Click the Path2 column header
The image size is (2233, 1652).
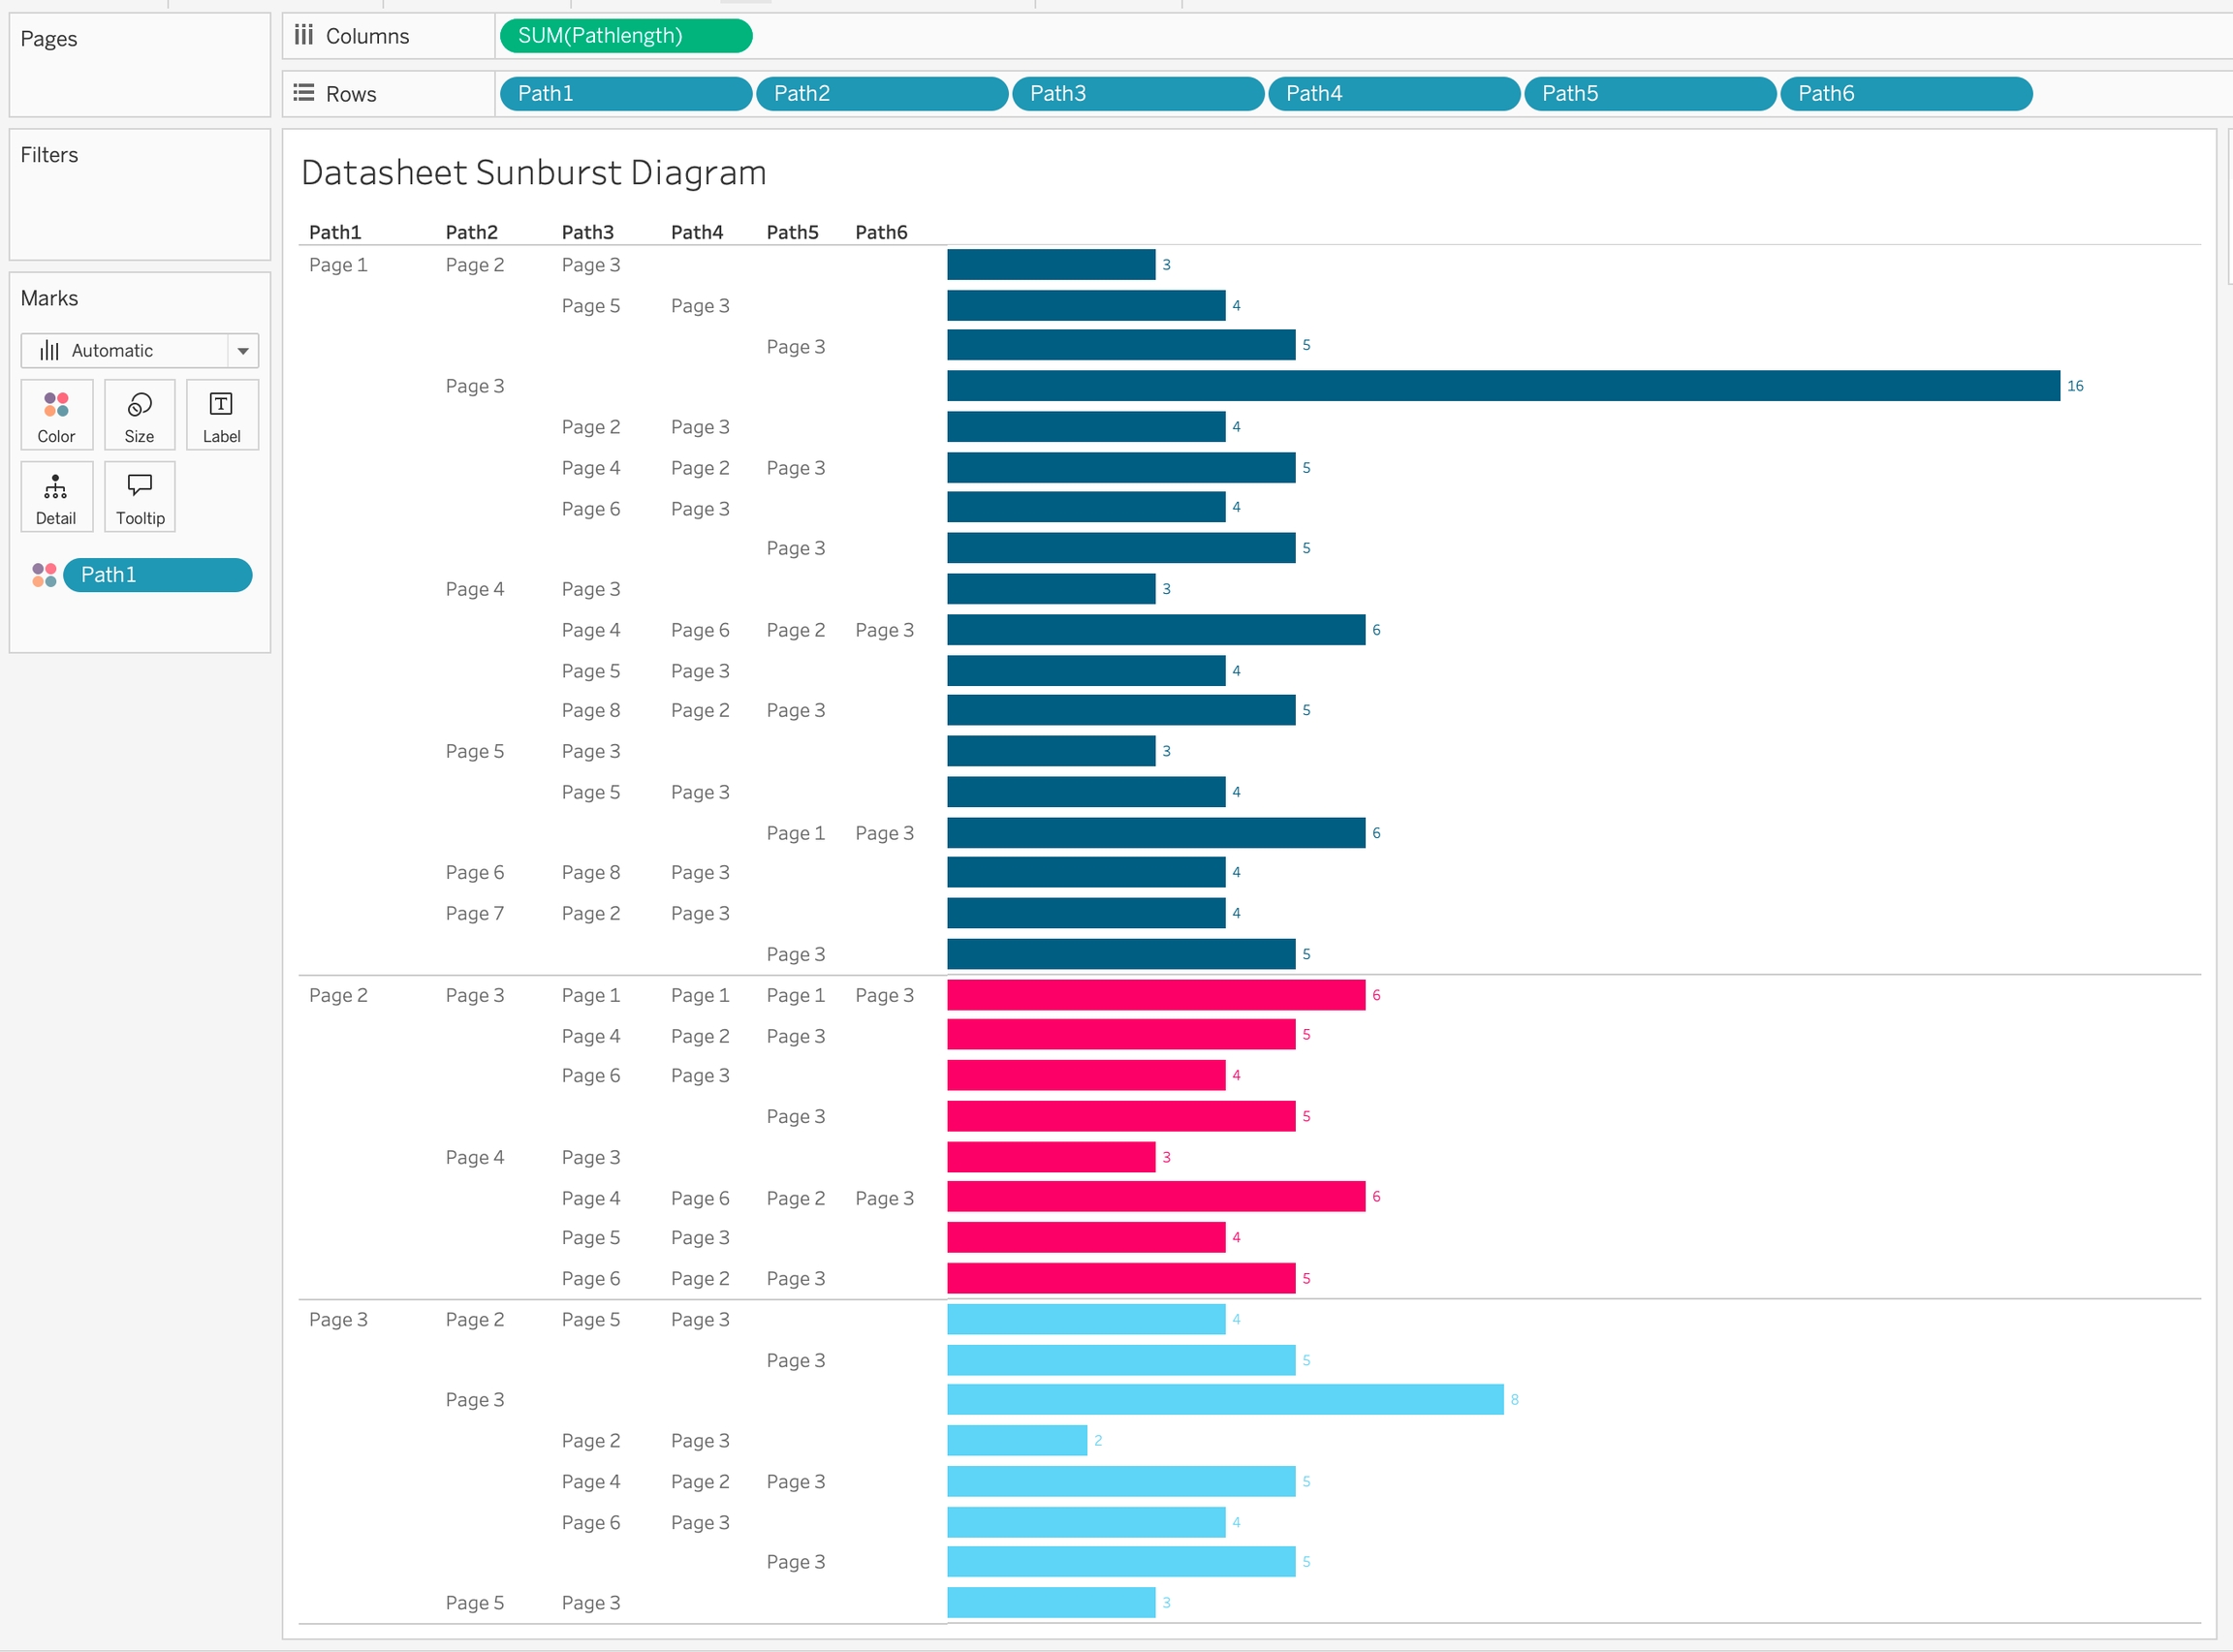point(471,232)
